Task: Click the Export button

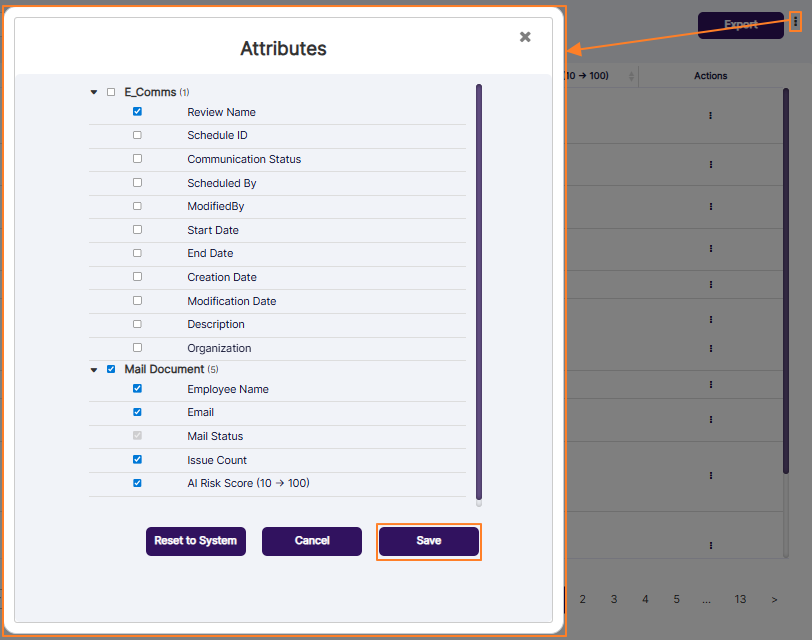Action: click(740, 24)
